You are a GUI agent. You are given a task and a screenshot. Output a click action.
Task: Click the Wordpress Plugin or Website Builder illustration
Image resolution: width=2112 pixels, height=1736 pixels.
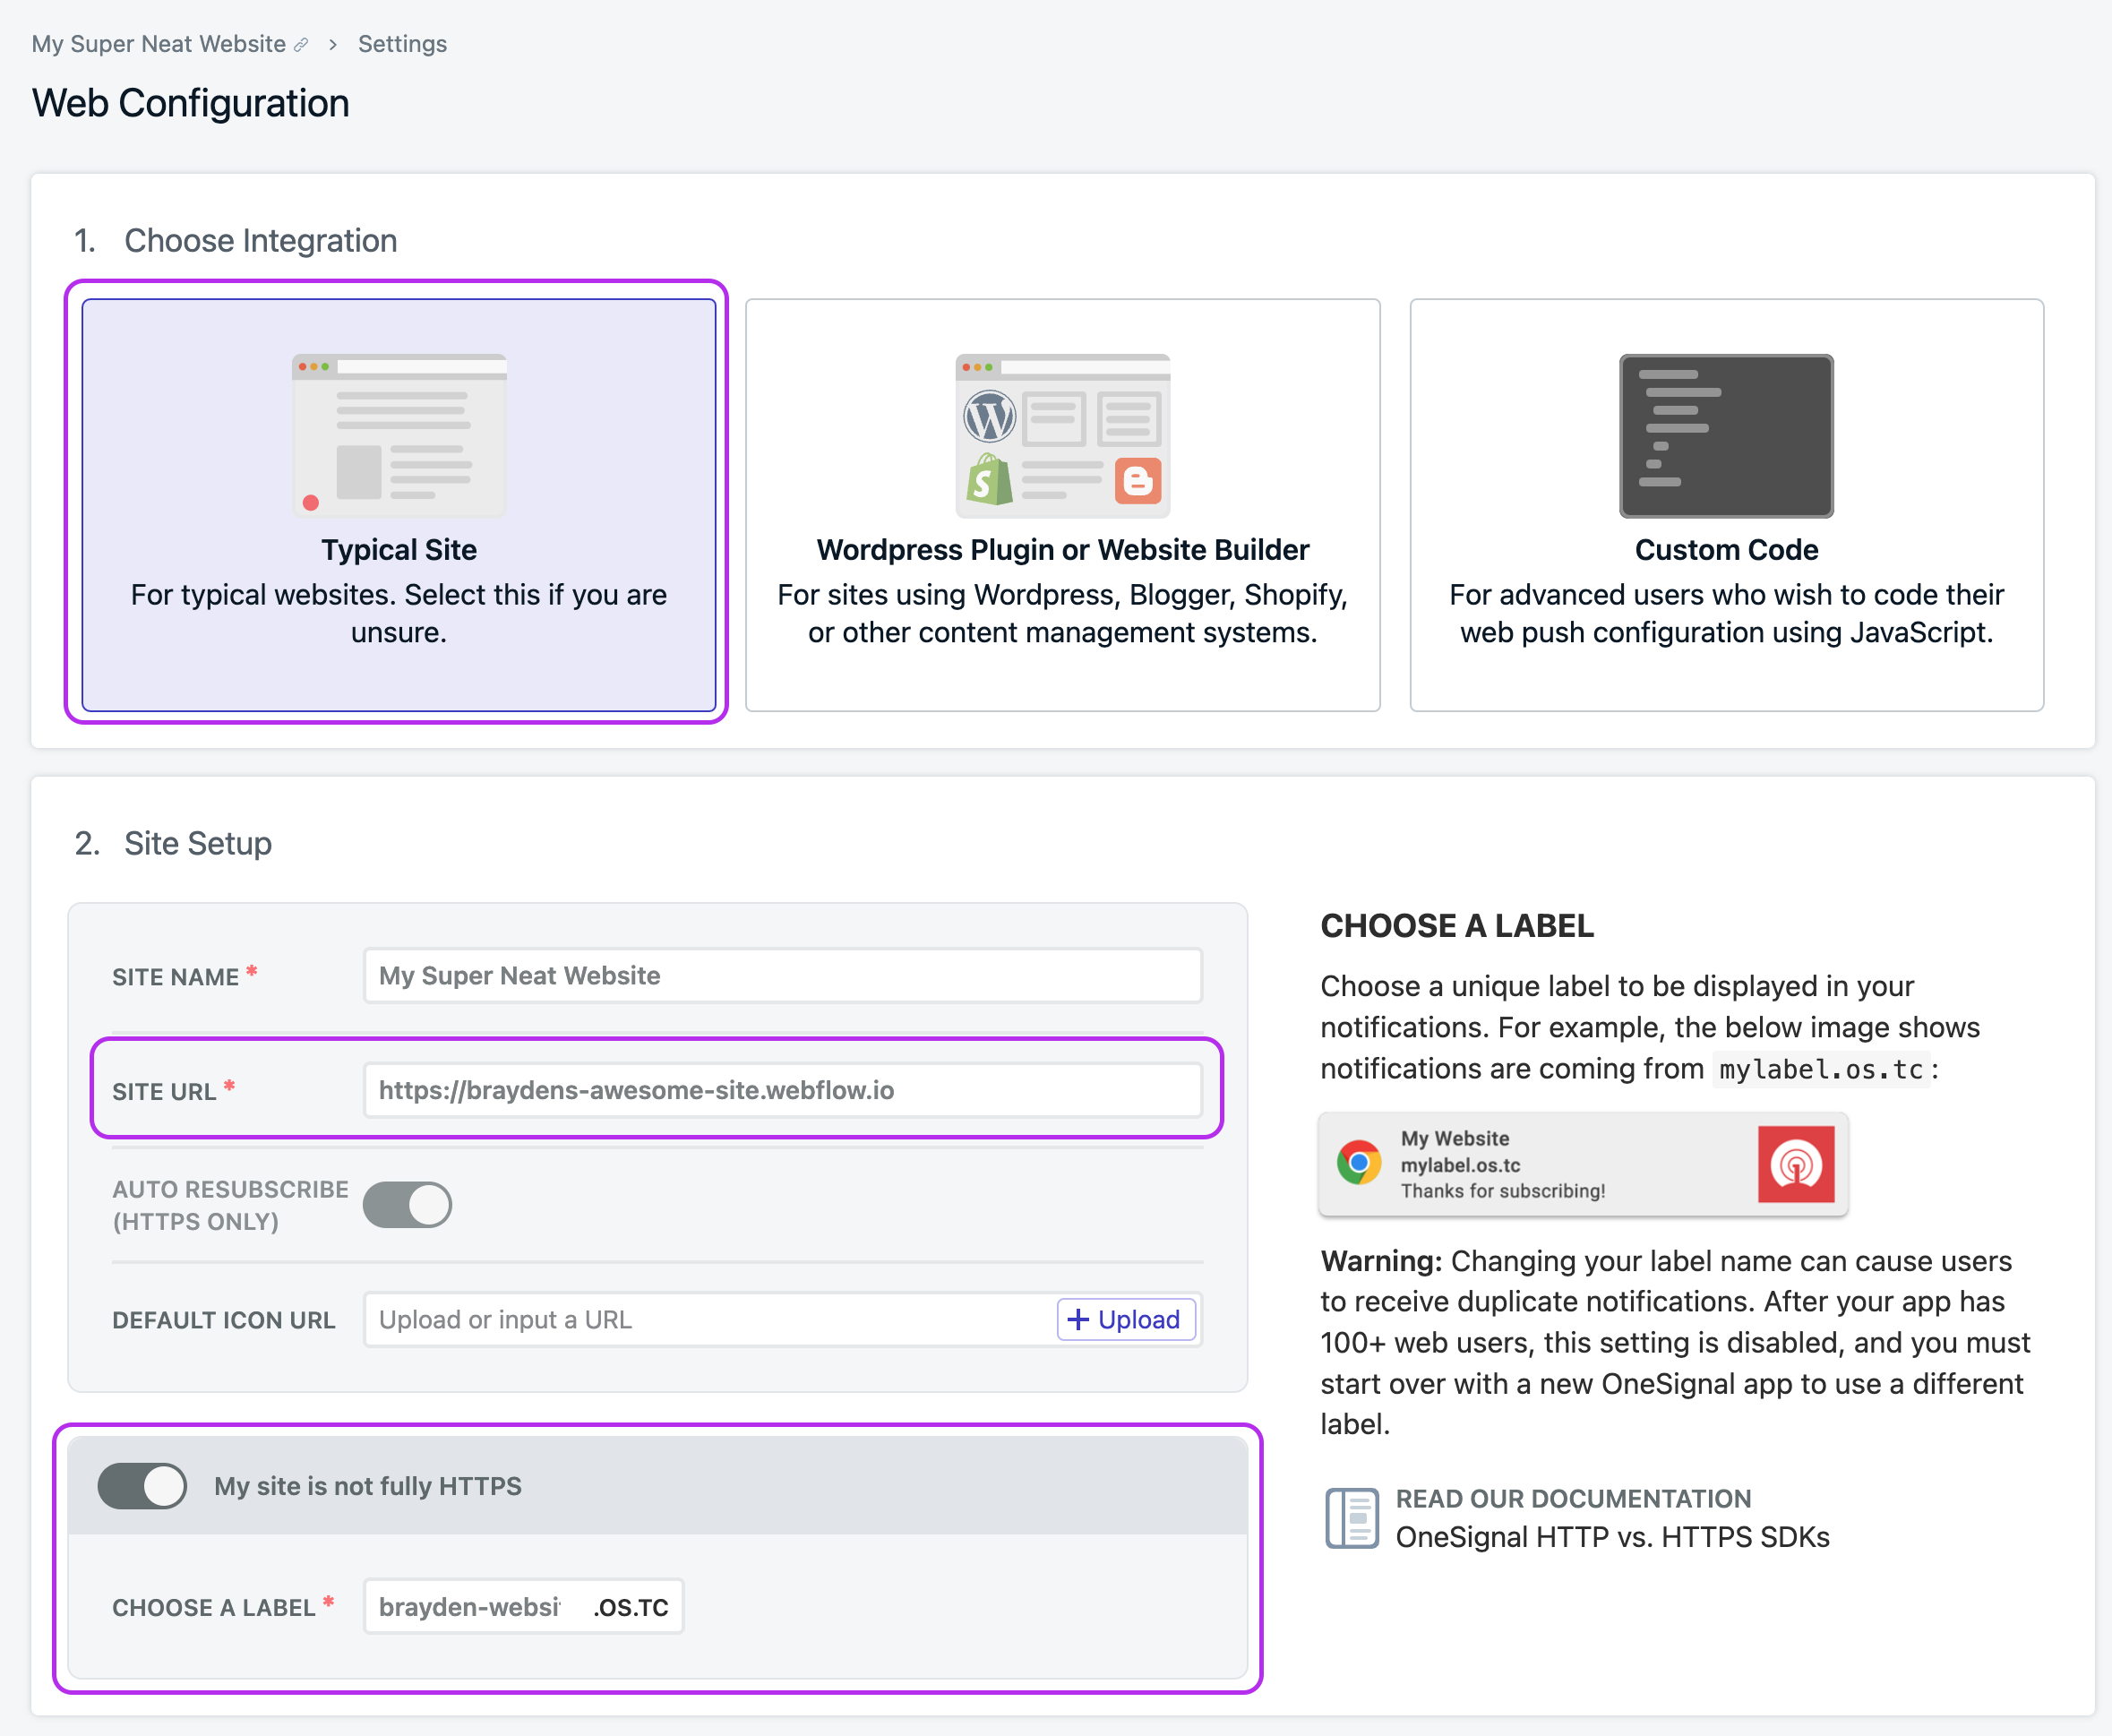click(x=1062, y=435)
